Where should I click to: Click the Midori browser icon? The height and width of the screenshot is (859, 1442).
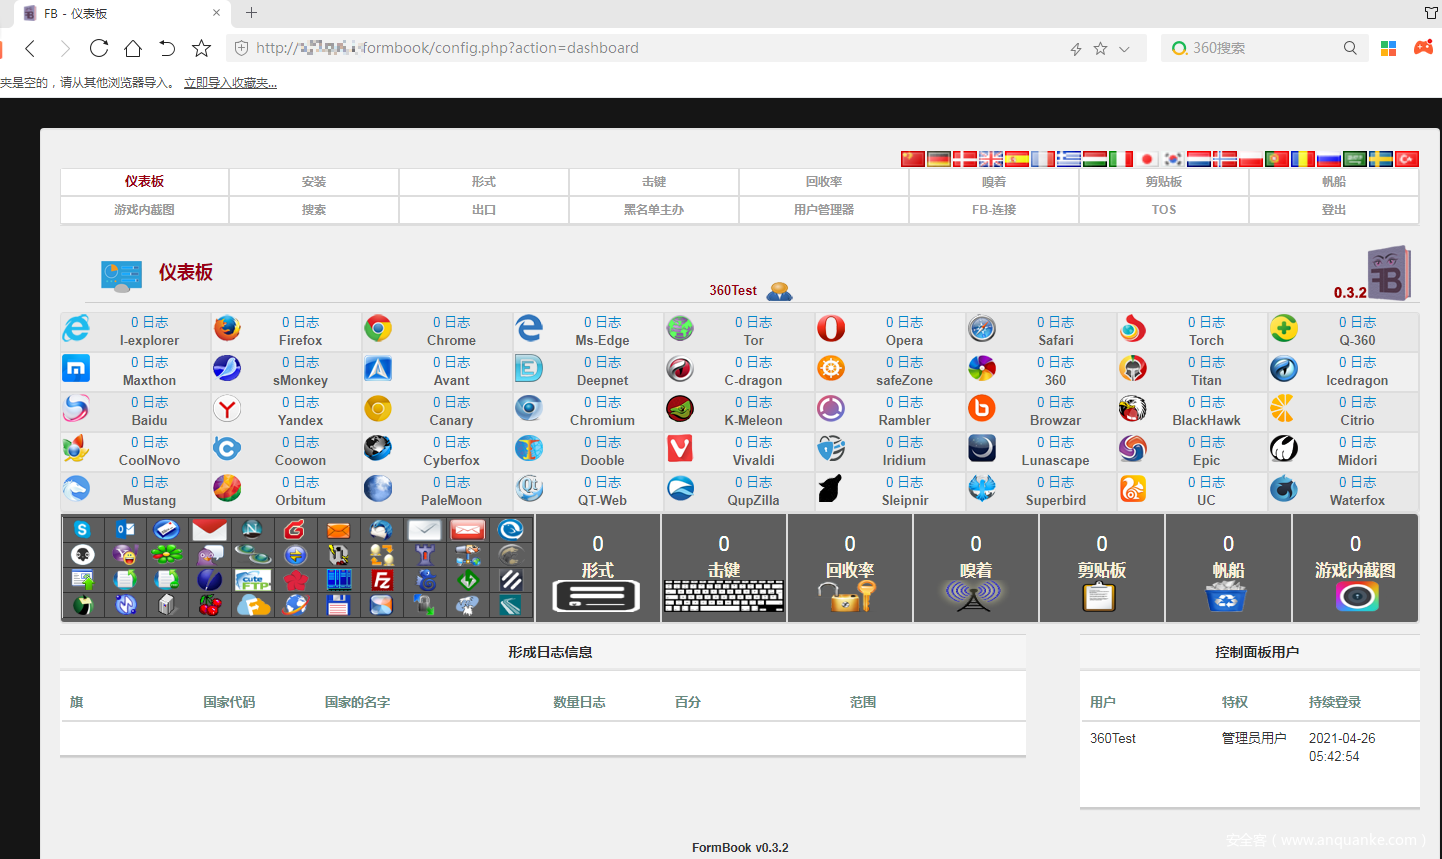coord(1284,448)
